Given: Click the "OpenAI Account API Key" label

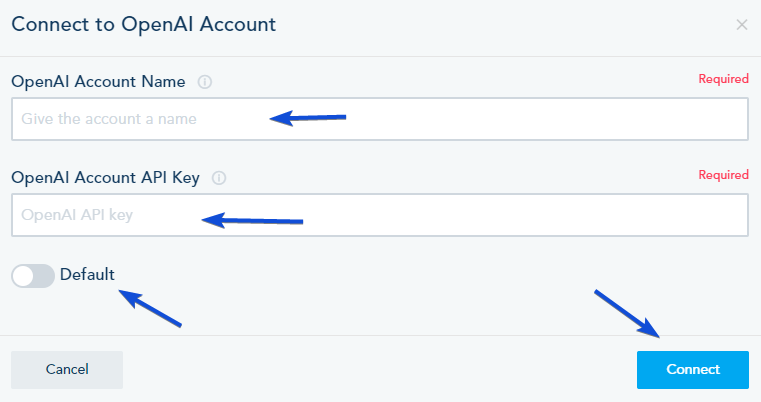Looking at the screenshot, I should (106, 178).
